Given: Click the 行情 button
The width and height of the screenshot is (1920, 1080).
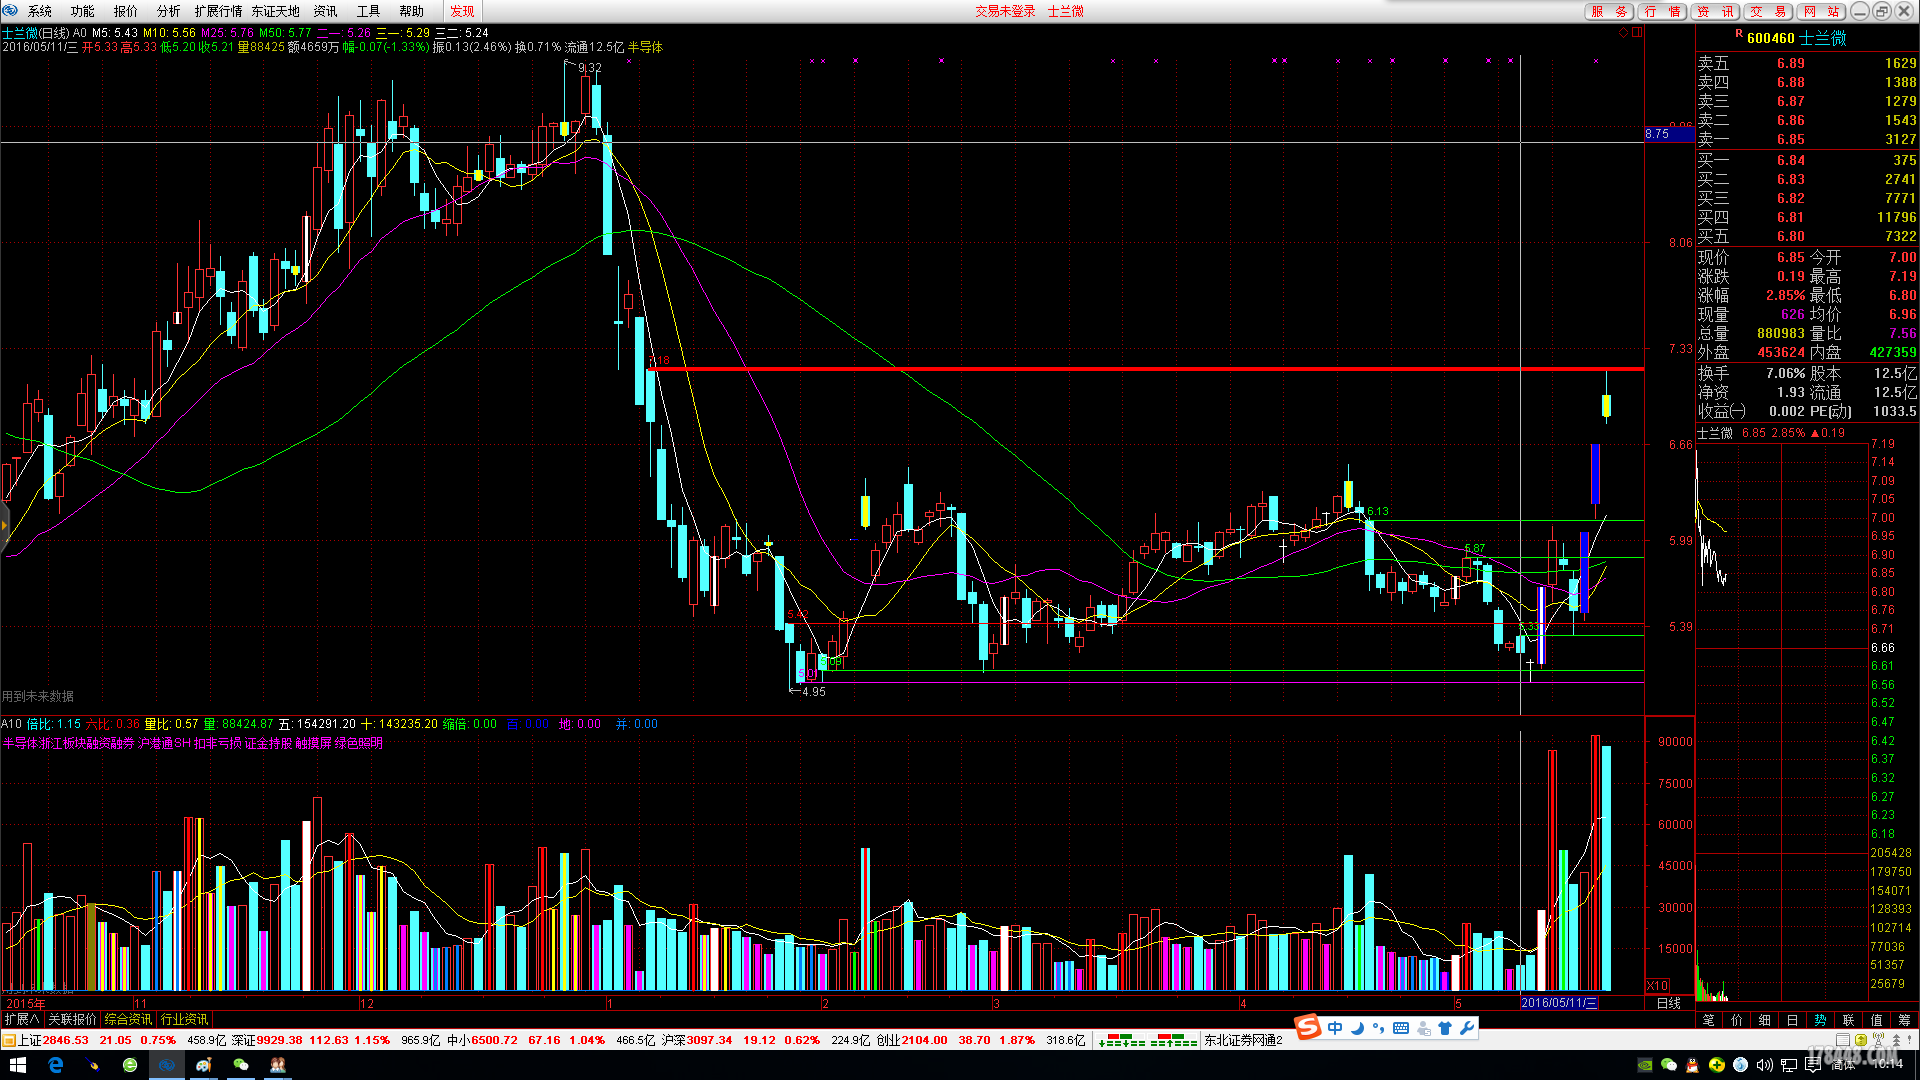Looking at the screenshot, I should point(1662,11).
